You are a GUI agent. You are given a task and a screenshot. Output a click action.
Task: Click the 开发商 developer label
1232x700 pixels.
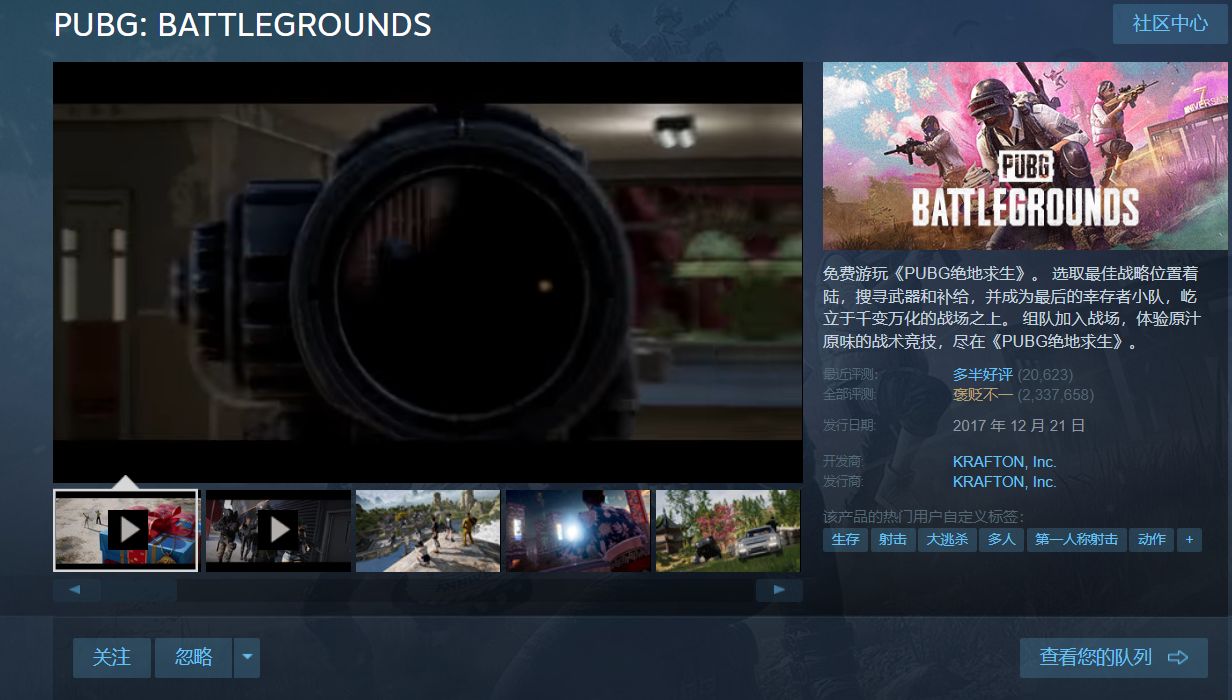843,462
